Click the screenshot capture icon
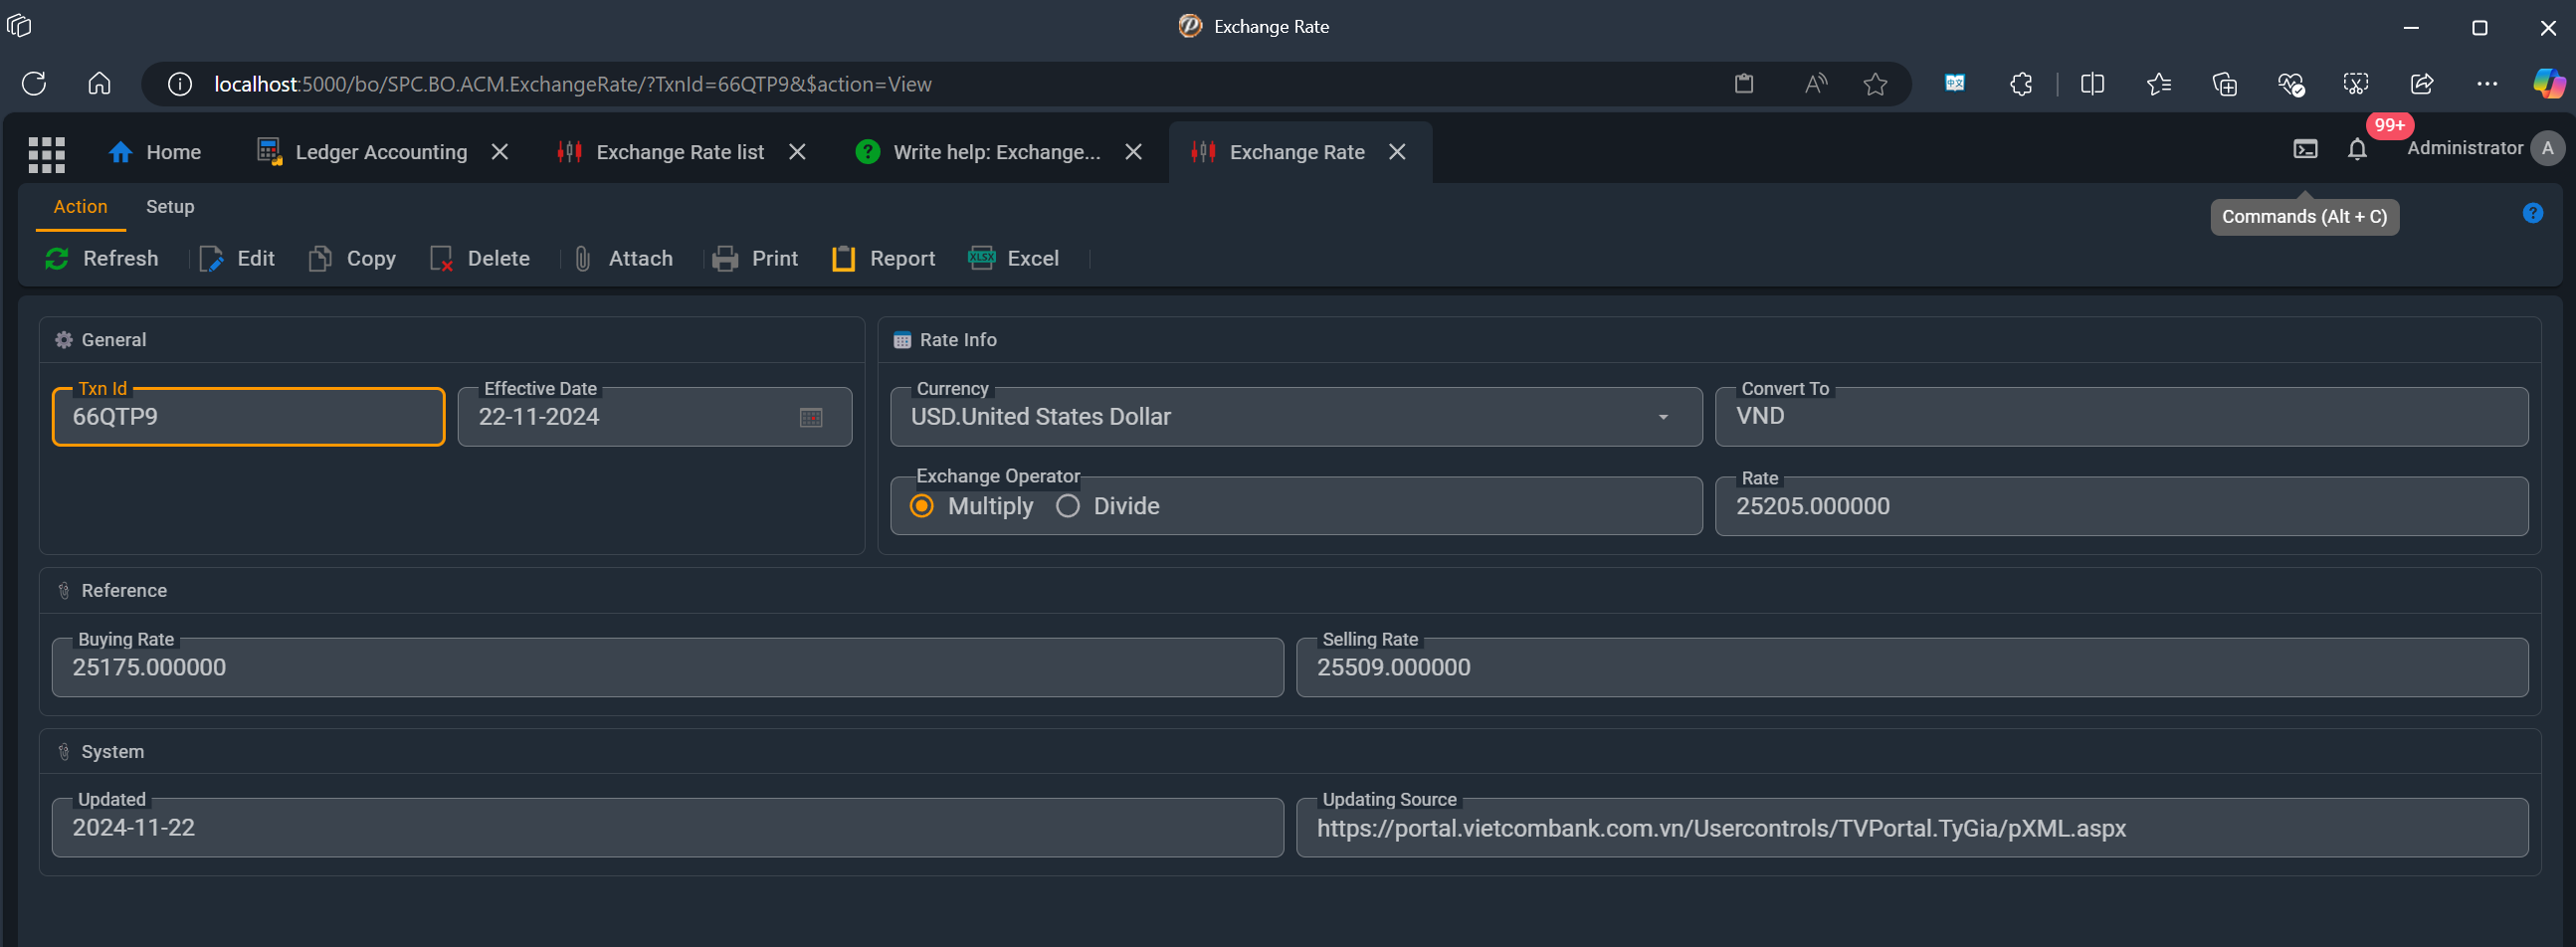 (2355, 84)
